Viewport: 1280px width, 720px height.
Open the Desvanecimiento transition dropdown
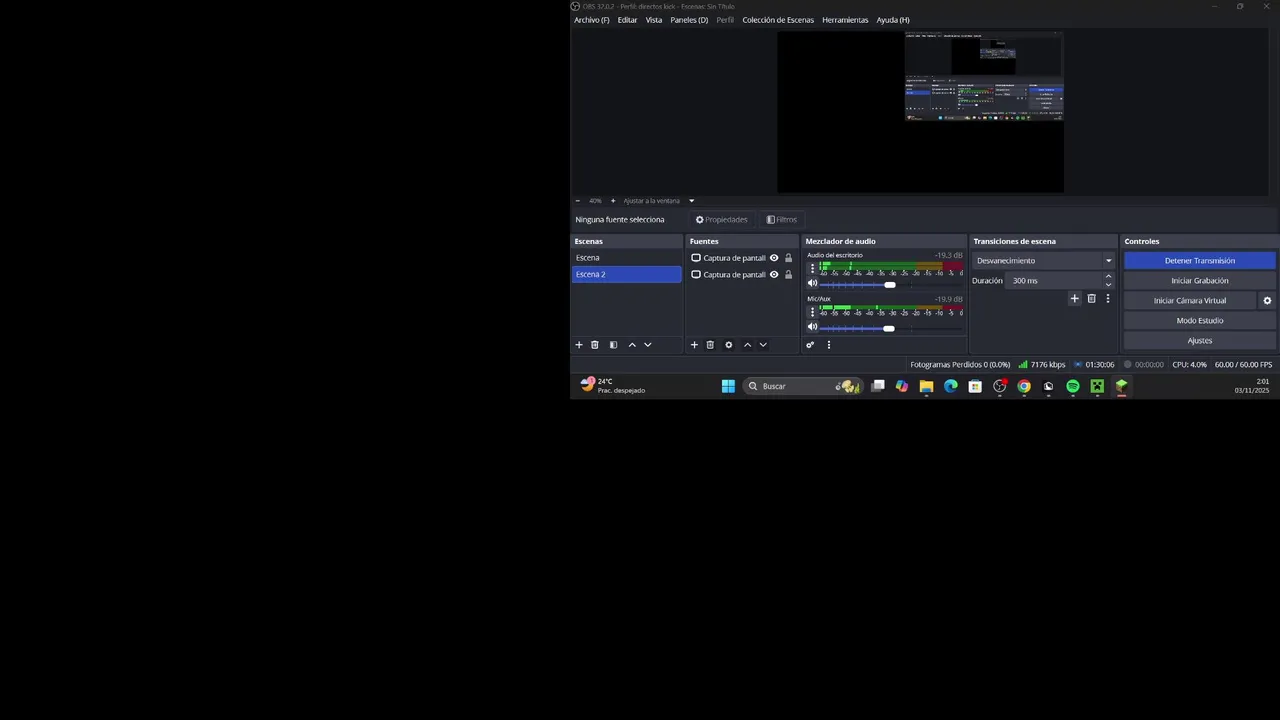point(1043,261)
